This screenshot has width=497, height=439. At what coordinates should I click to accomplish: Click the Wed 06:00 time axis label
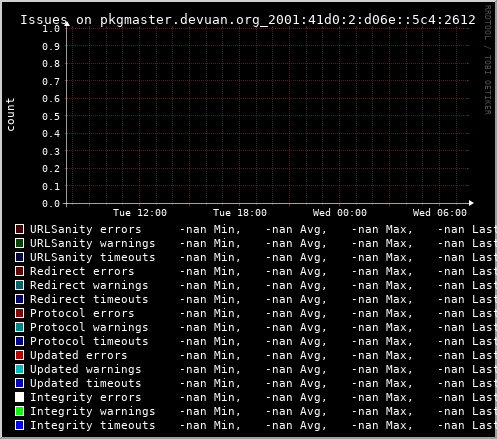click(440, 213)
